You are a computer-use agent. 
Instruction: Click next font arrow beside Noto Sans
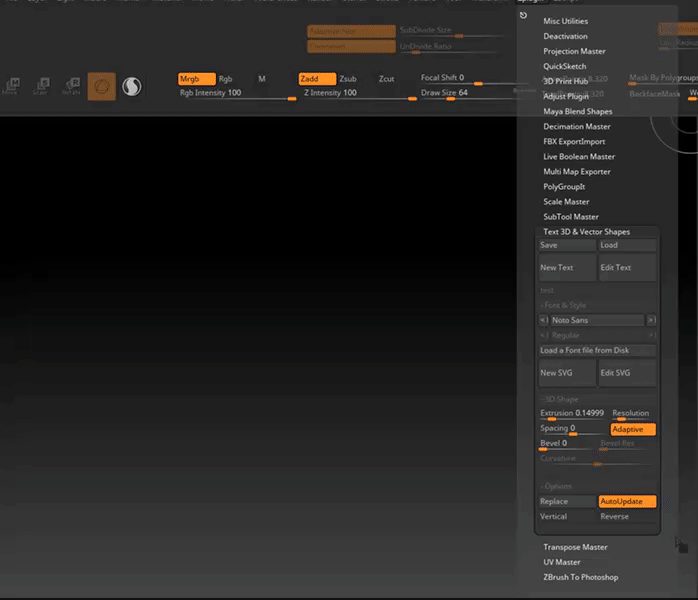tap(651, 320)
